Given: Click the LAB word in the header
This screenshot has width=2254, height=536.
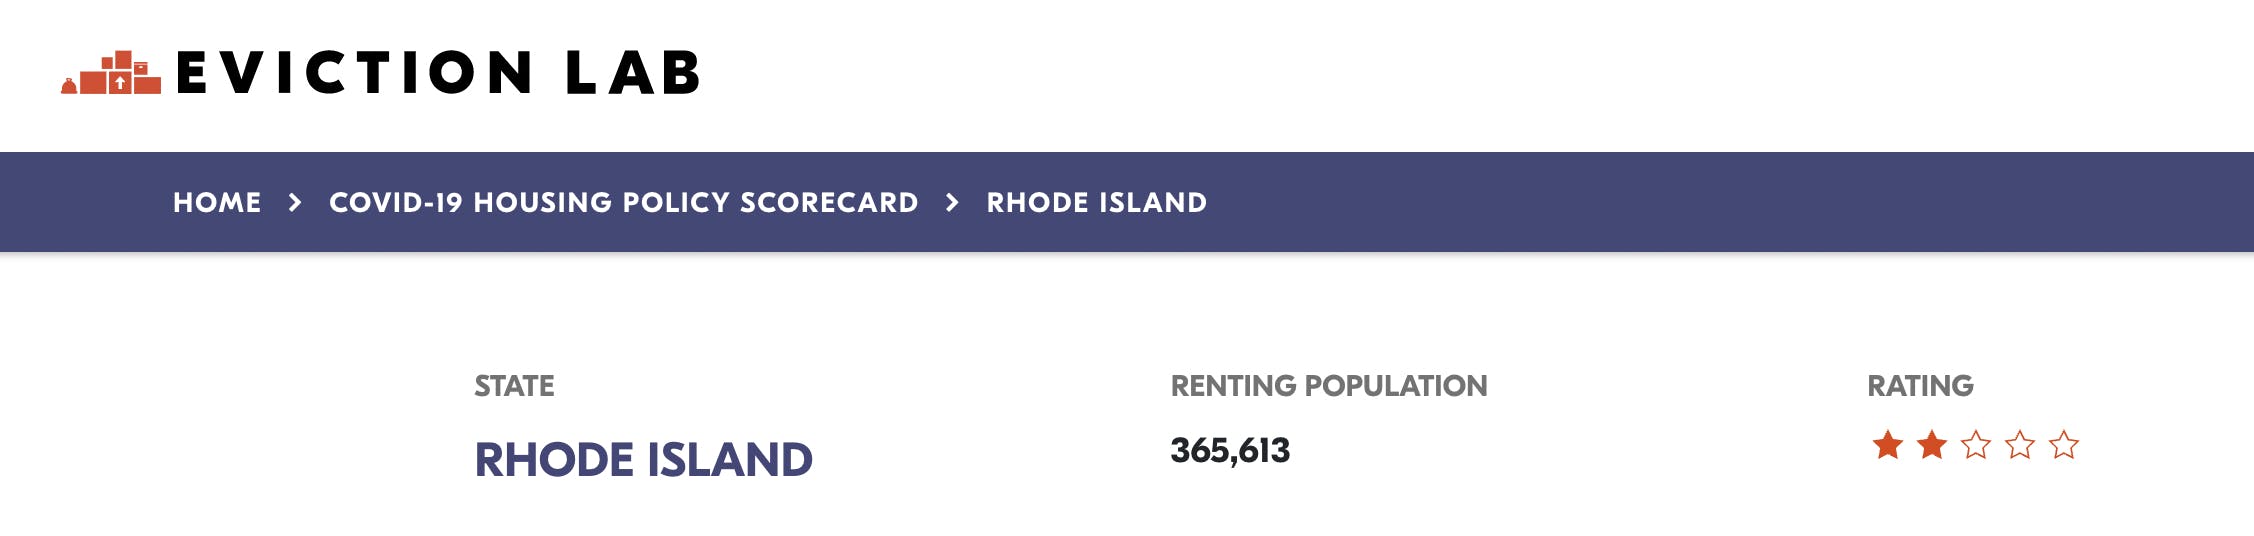Looking at the screenshot, I should tap(634, 73).
